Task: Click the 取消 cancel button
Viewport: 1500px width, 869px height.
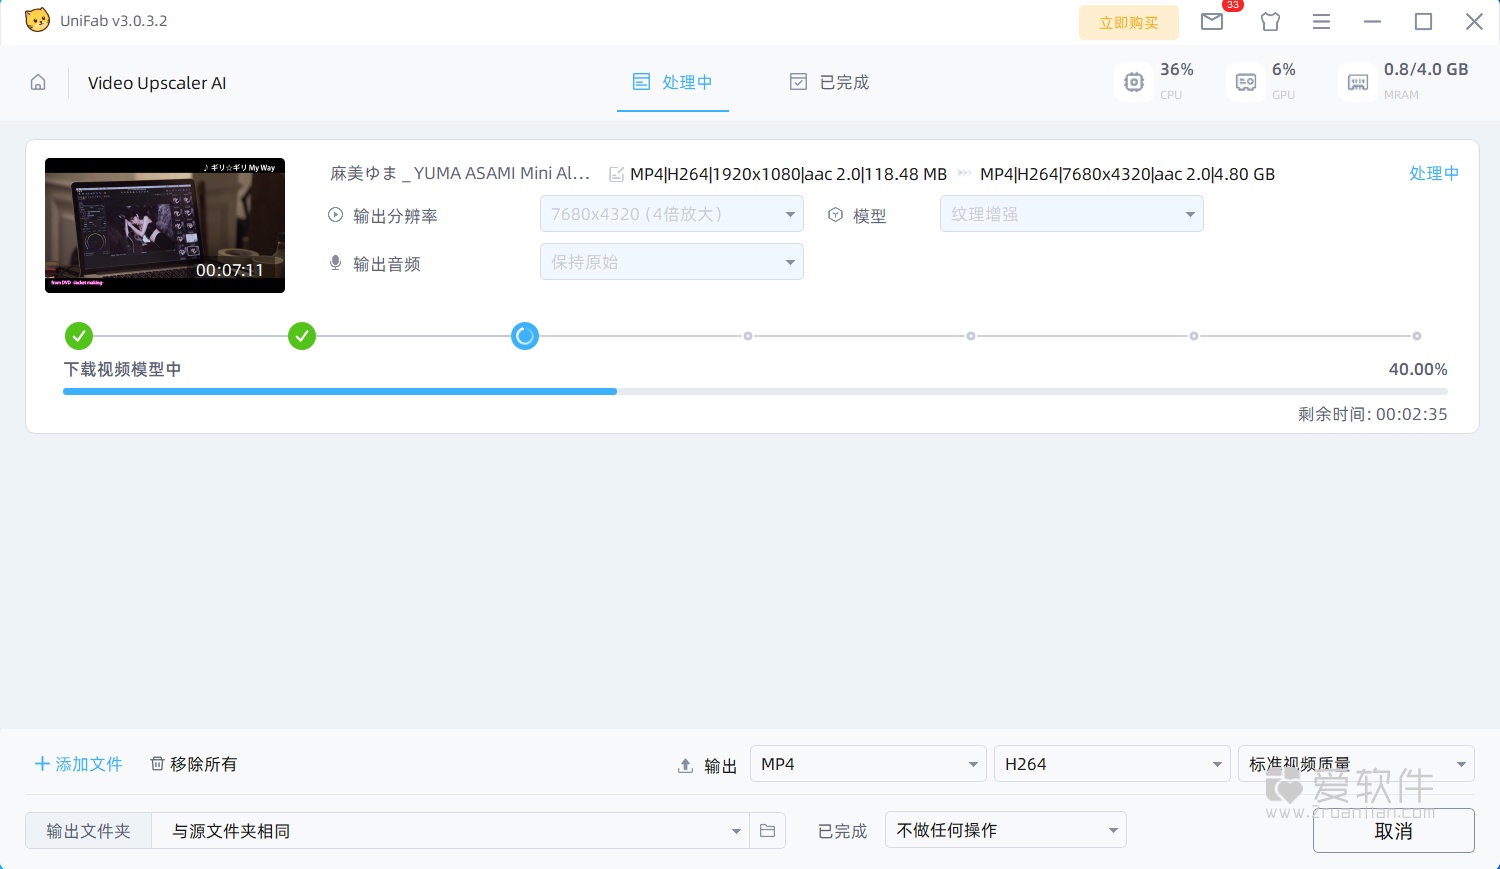Action: (x=1392, y=830)
